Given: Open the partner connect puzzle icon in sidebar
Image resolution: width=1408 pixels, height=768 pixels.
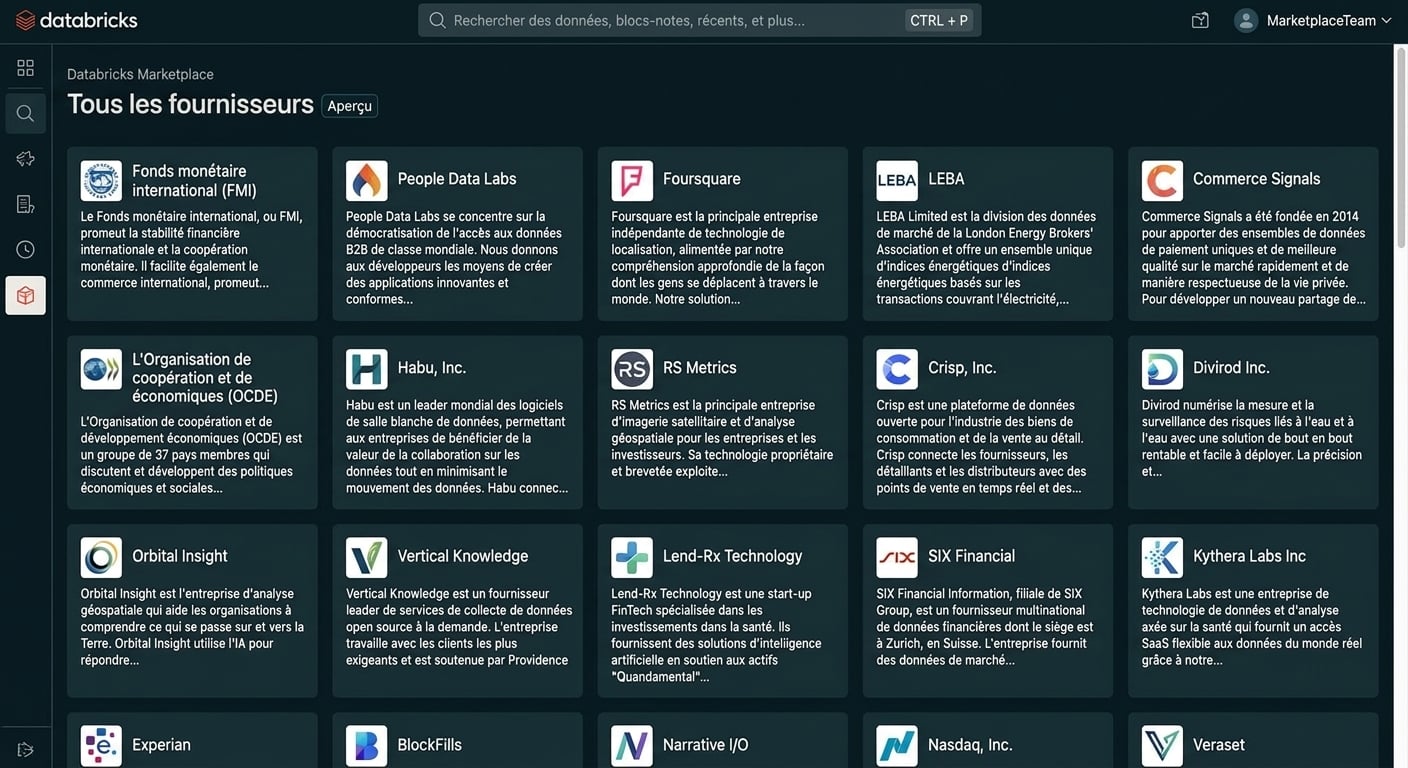Looking at the screenshot, I should tap(25, 158).
